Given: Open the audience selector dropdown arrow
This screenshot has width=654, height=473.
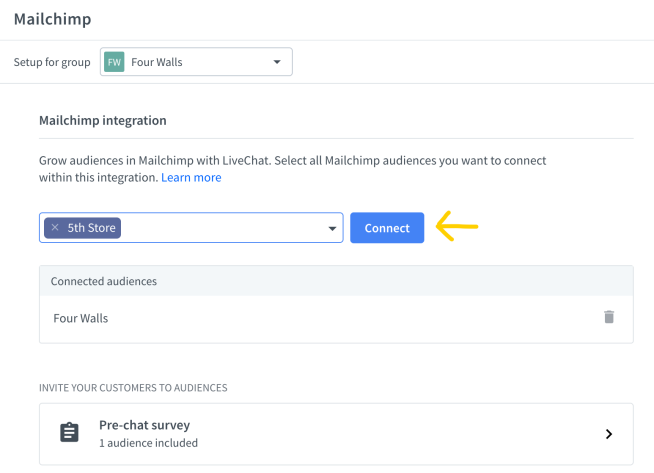Looking at the screenshot, I should coord(332,229).
